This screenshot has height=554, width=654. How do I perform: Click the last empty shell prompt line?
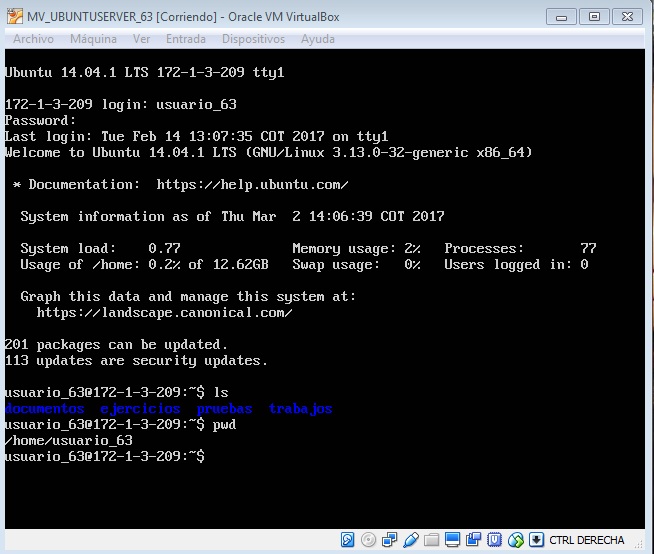pyautogui.click(x=105, y=456)
